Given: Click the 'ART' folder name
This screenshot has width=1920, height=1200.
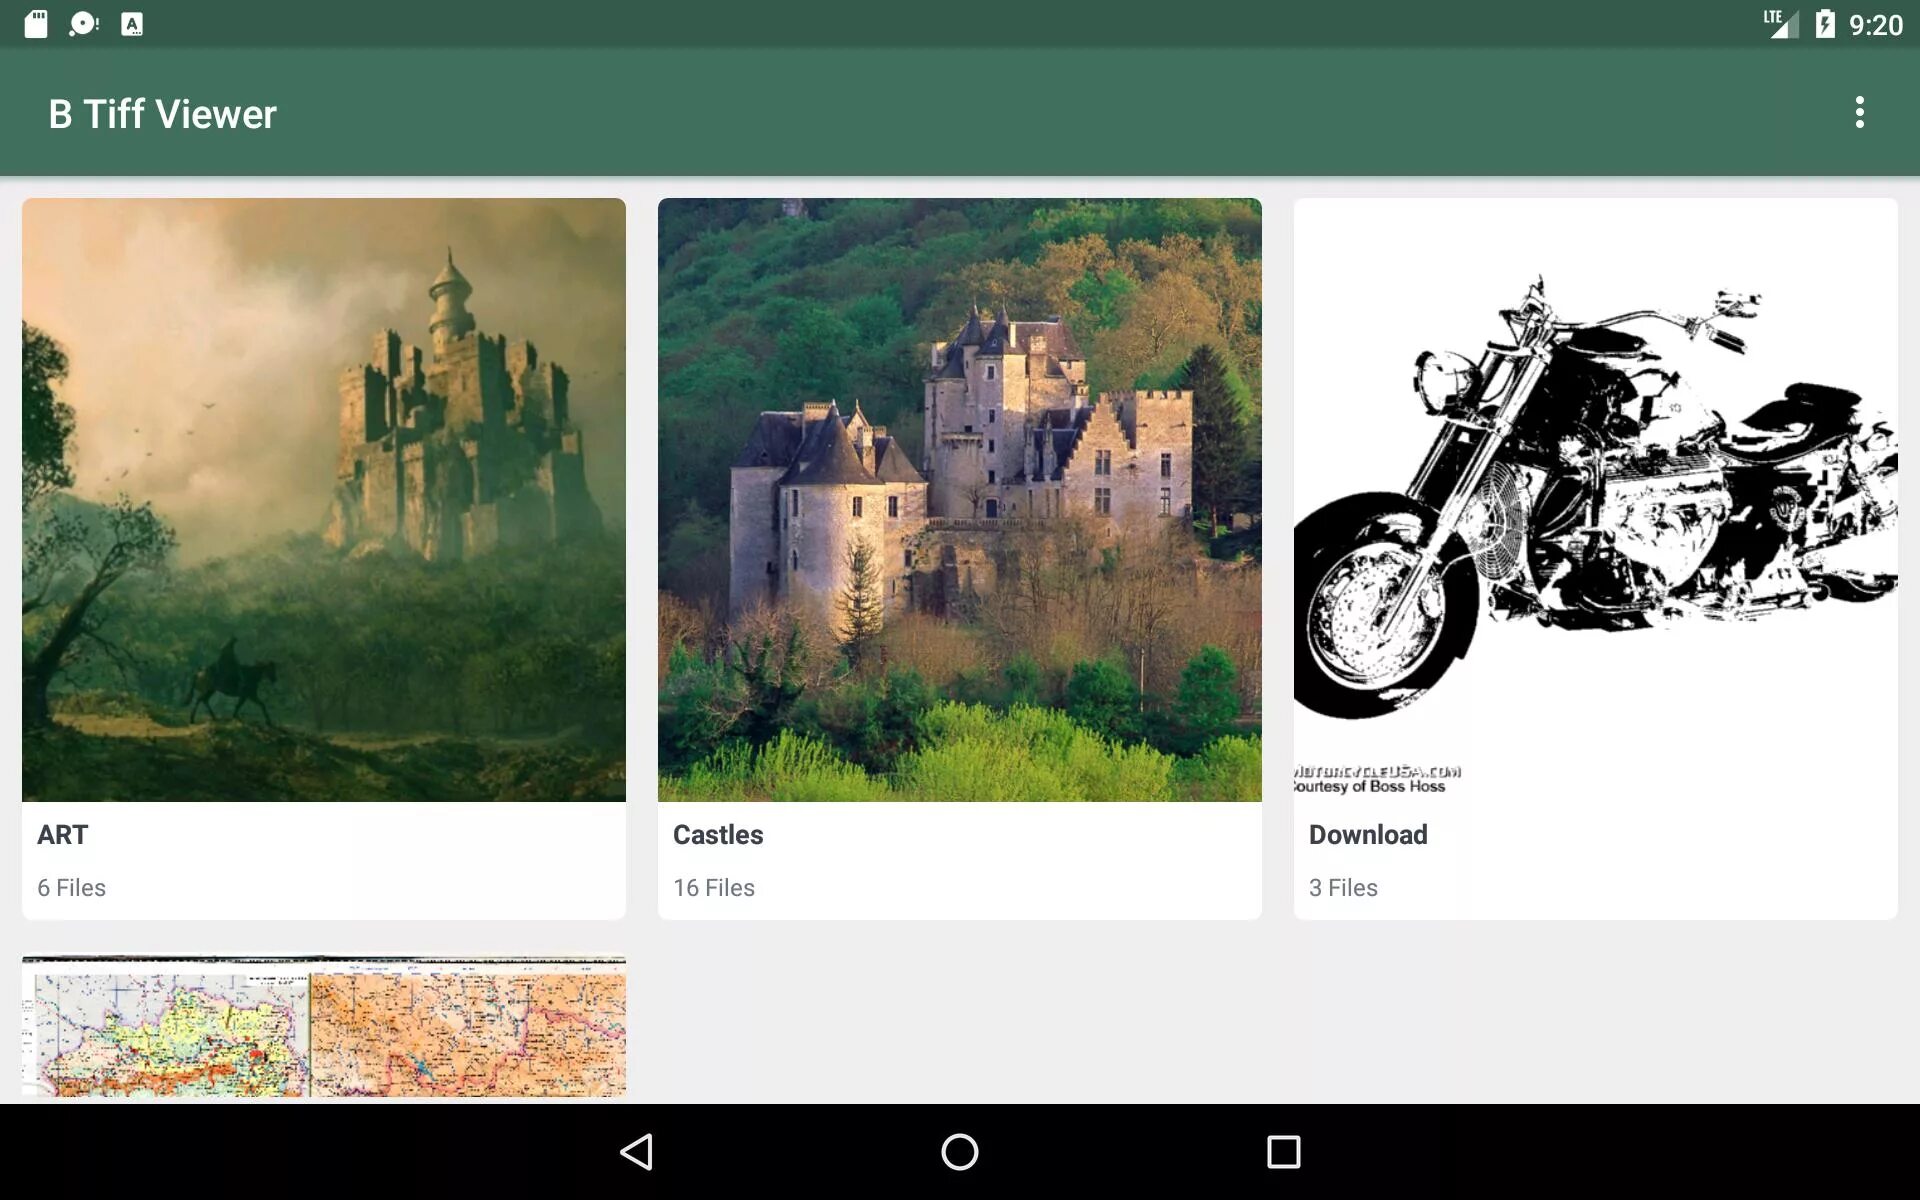Looking at the screenshot, I should (63, 835).
